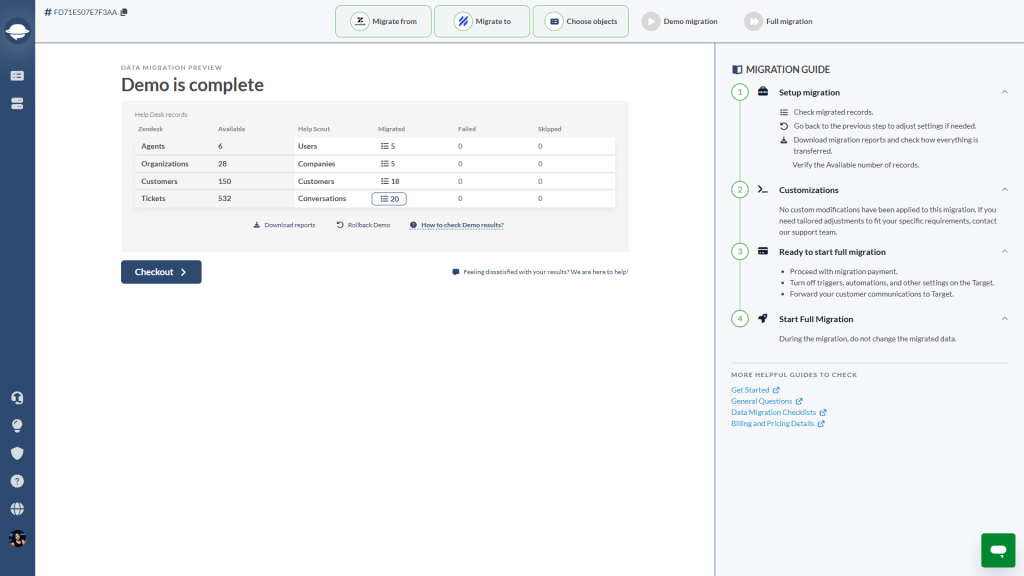Click Feeling dissatisfied with your results link
This screenshot has height=576, width=1024.
(540, 272)
